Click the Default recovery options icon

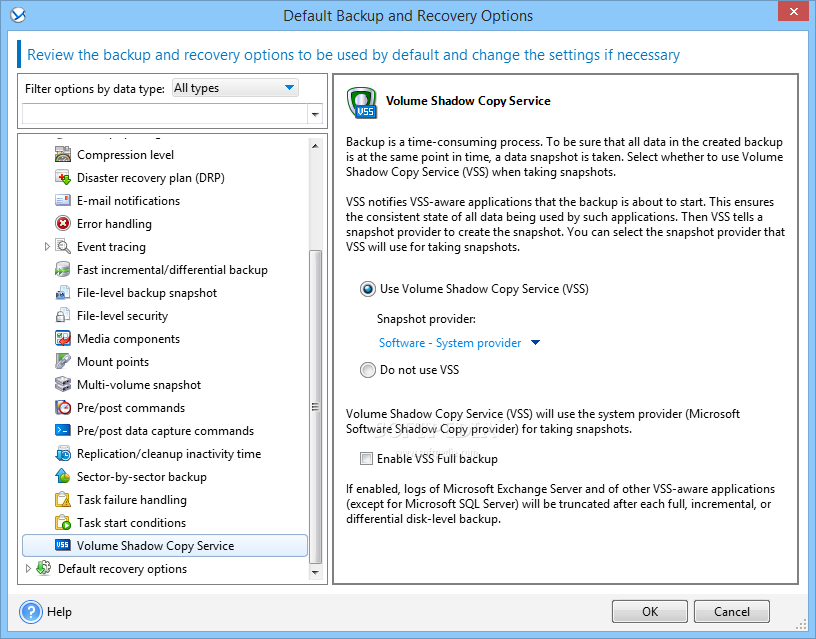(44, 568)
